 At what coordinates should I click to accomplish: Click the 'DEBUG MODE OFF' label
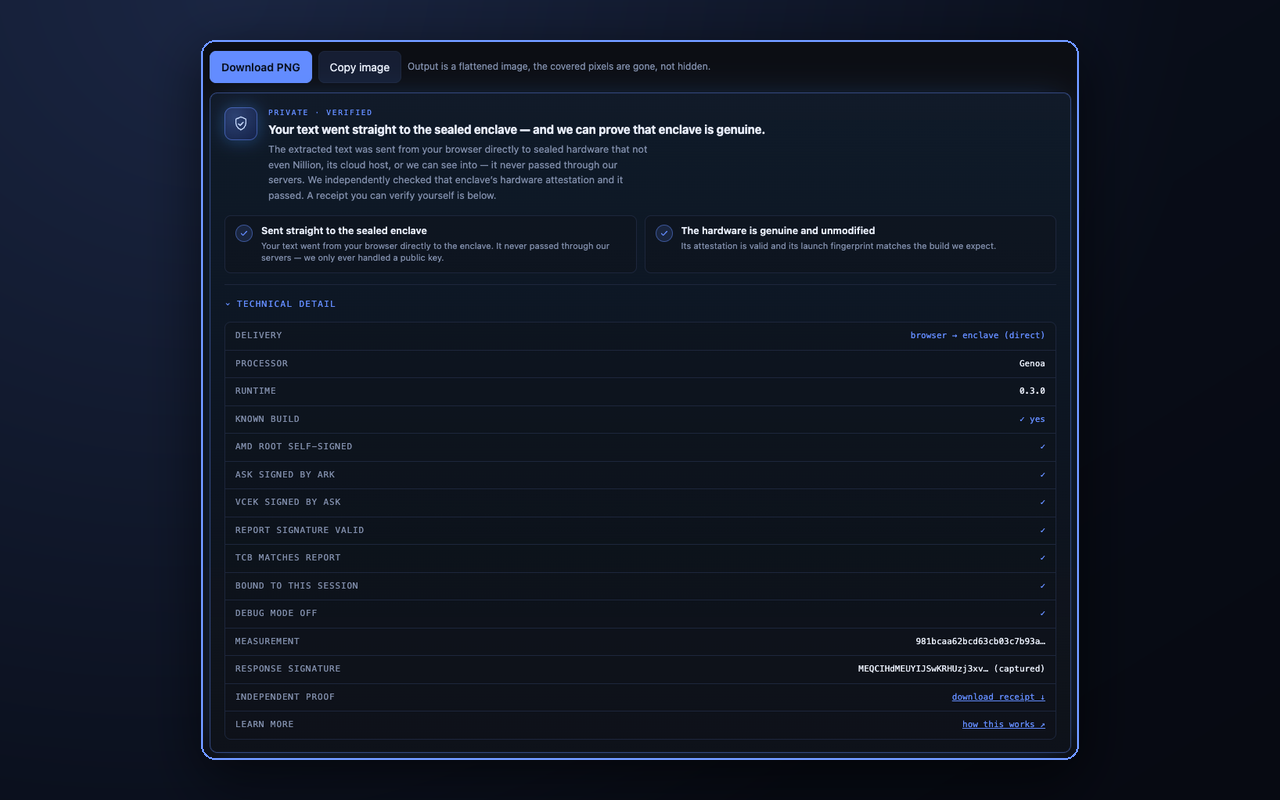(276, 613)
